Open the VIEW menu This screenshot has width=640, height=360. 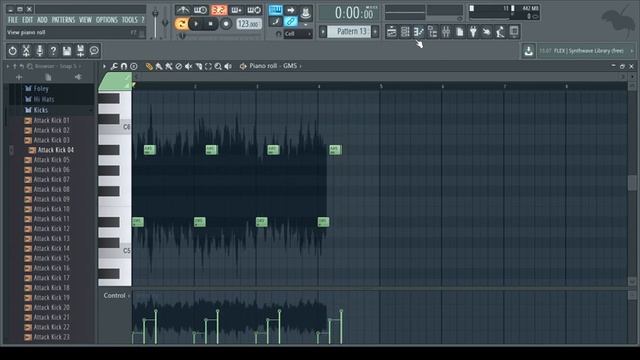pos(85,20)
